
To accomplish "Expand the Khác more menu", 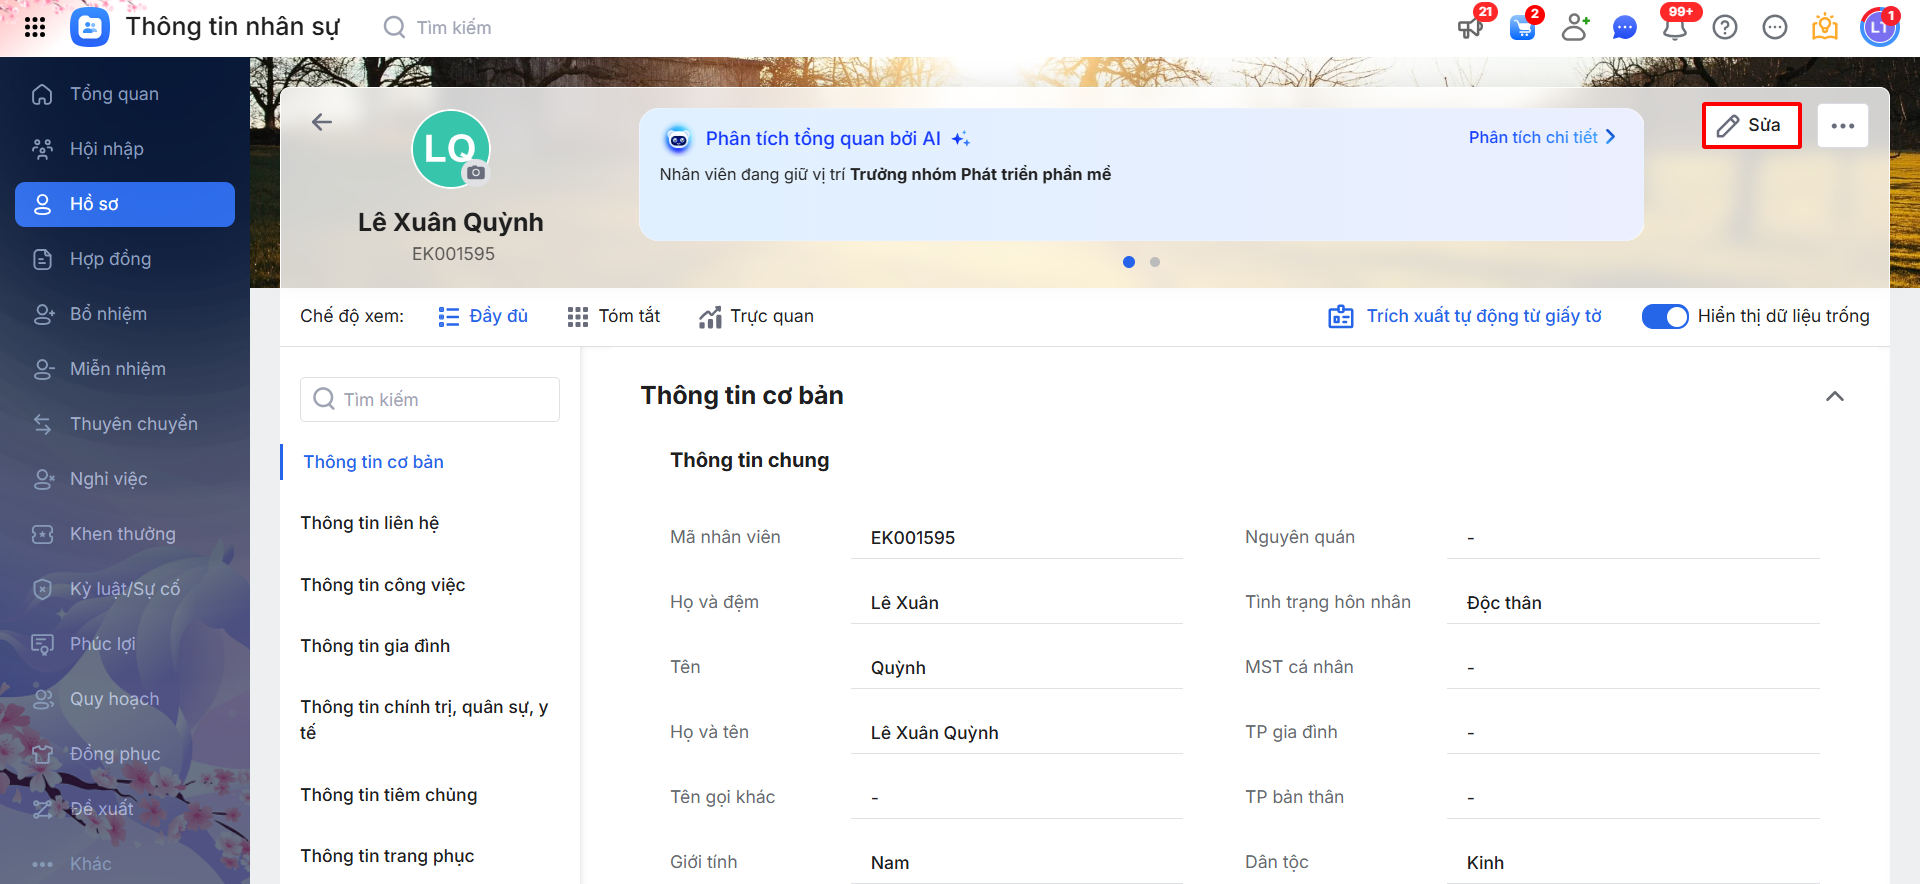I will (125, 864).
